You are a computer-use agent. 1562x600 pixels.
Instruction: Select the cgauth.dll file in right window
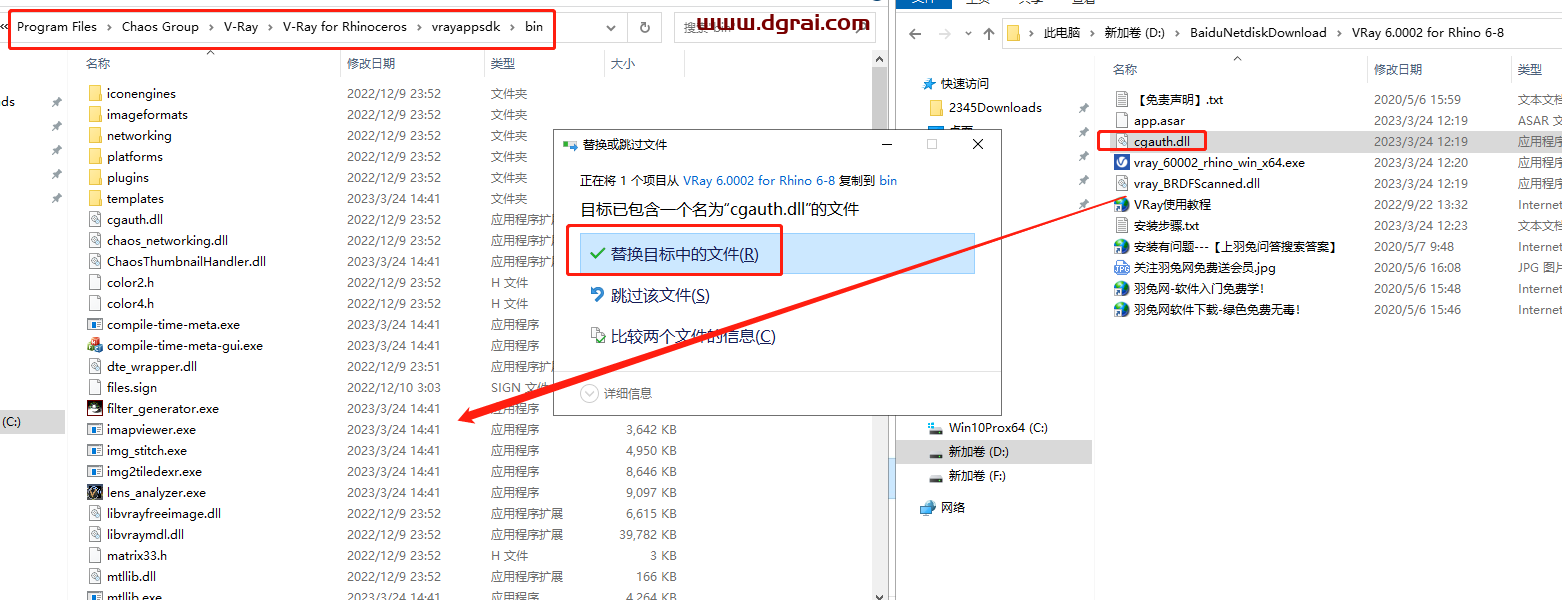(1161, 142)
